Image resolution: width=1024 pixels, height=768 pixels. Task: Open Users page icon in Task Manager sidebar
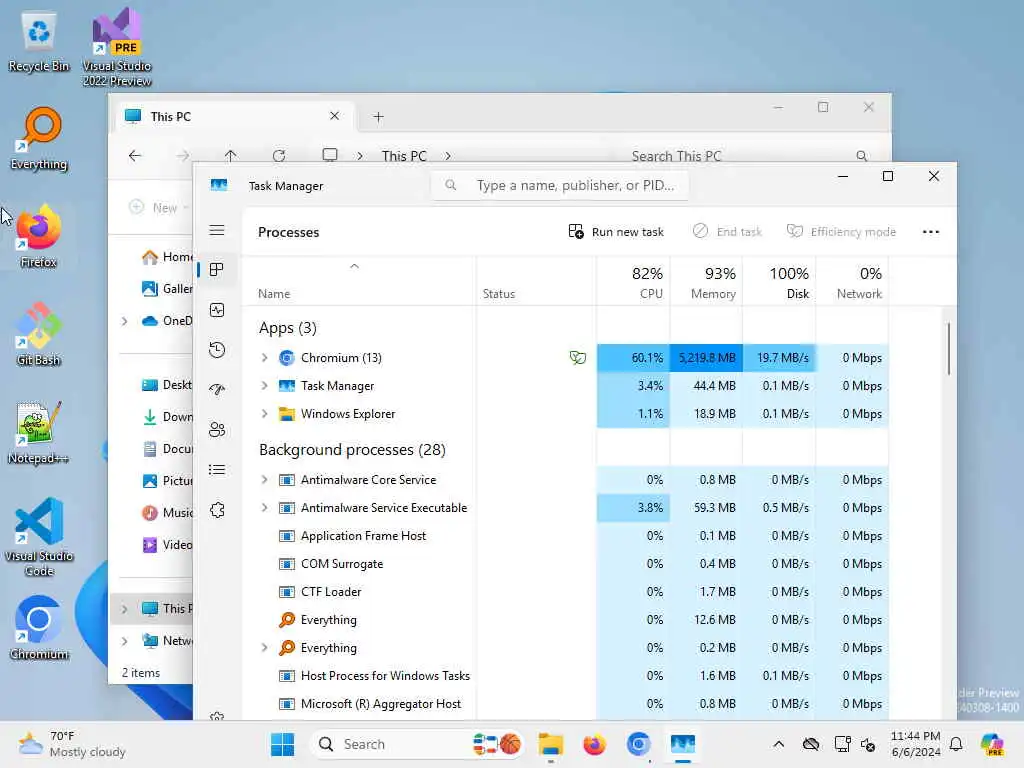[217, 430]
